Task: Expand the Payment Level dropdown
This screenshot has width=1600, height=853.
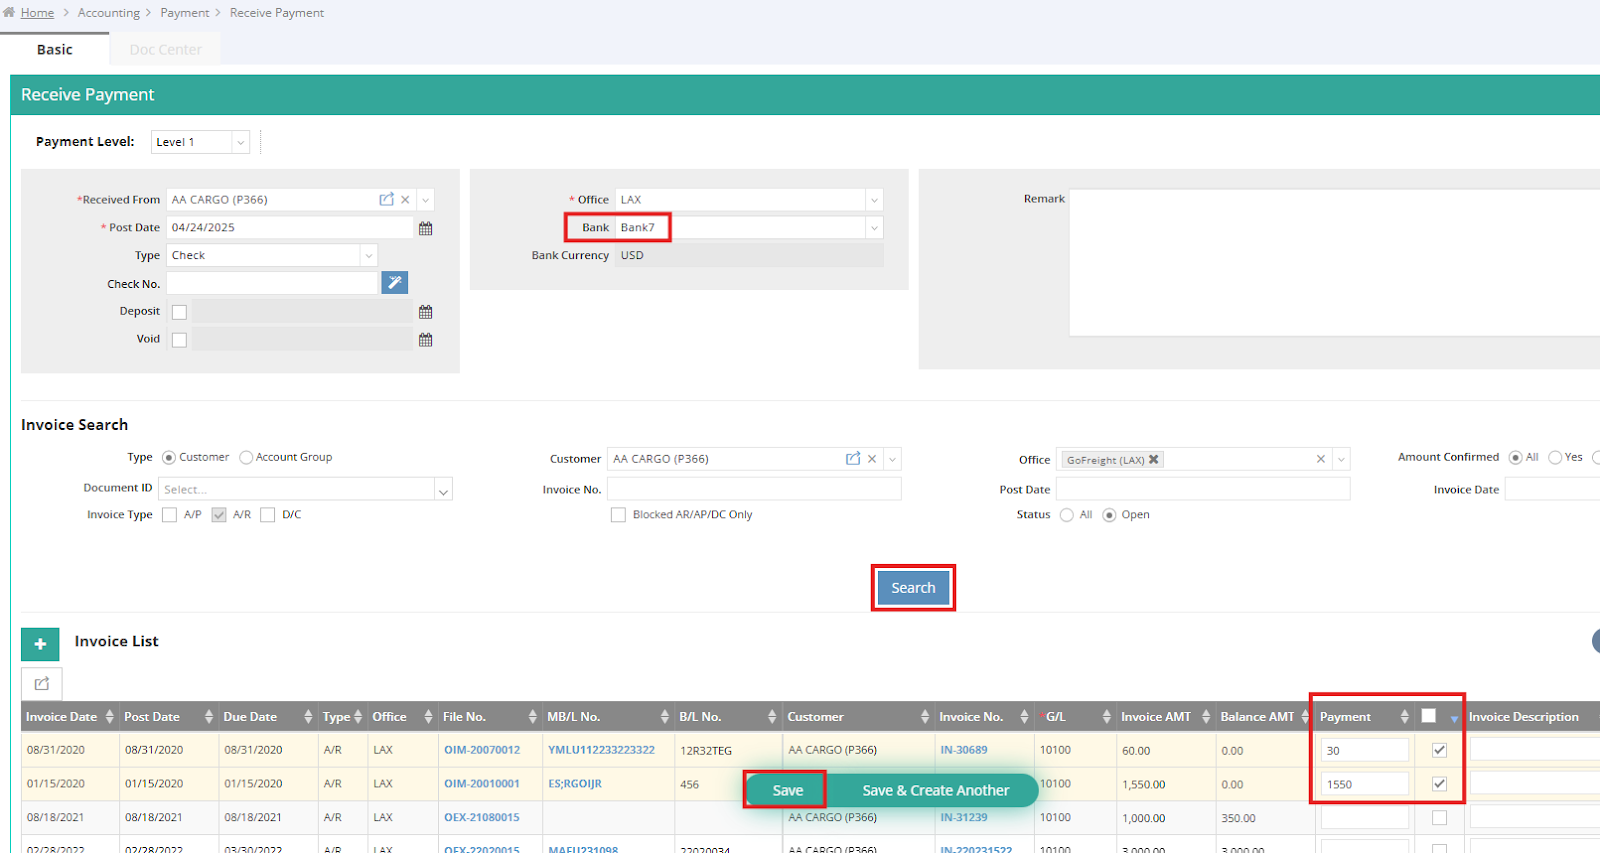Action: pyautogui.click(x=240, y=142)
